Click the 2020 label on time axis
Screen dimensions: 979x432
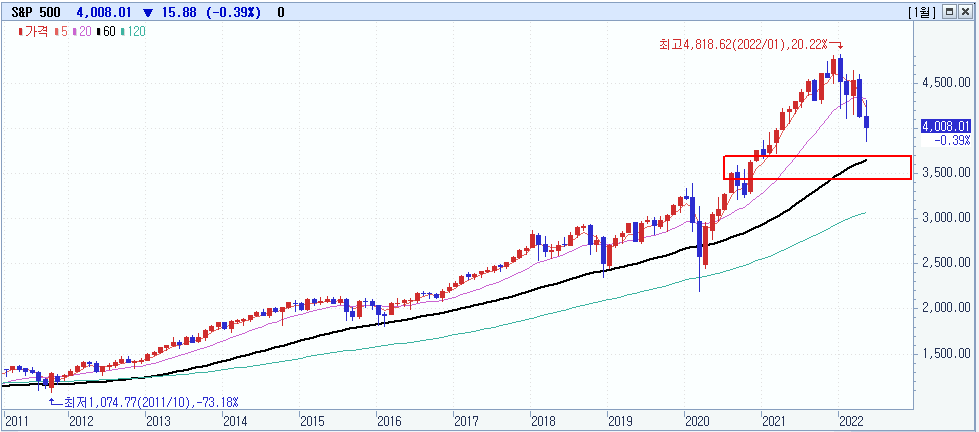(x=696, y=421)
